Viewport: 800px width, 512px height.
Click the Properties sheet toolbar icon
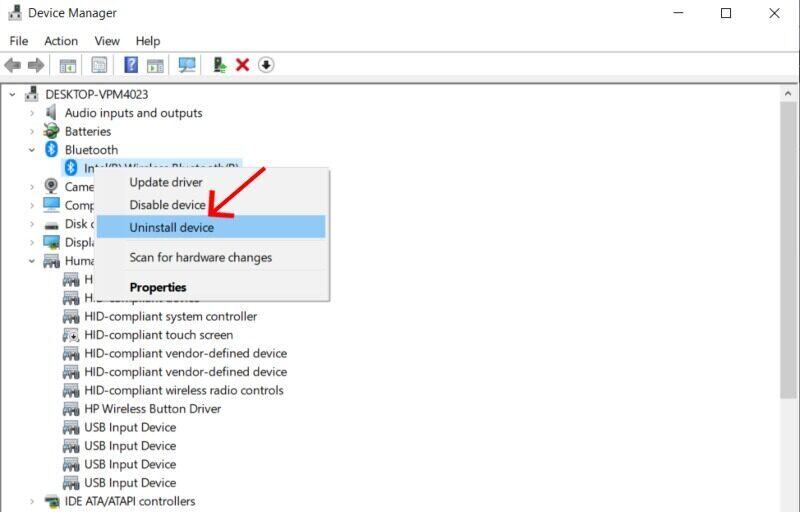(x=99, y=65)
